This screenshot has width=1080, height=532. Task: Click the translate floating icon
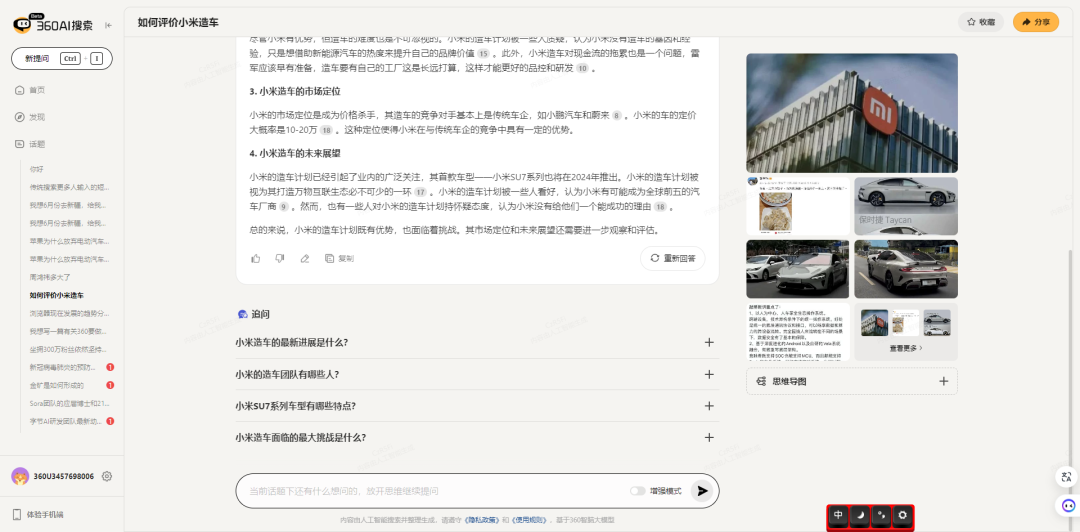(x=1066, y=477)
